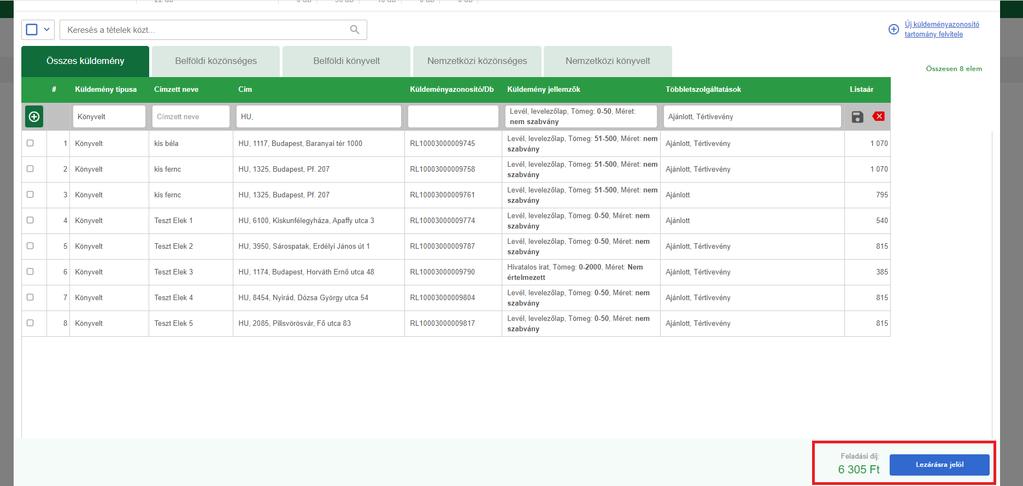Click the list price 385
The height and width of the screenshot is (486, 1023).
click(x=882, y=272)
